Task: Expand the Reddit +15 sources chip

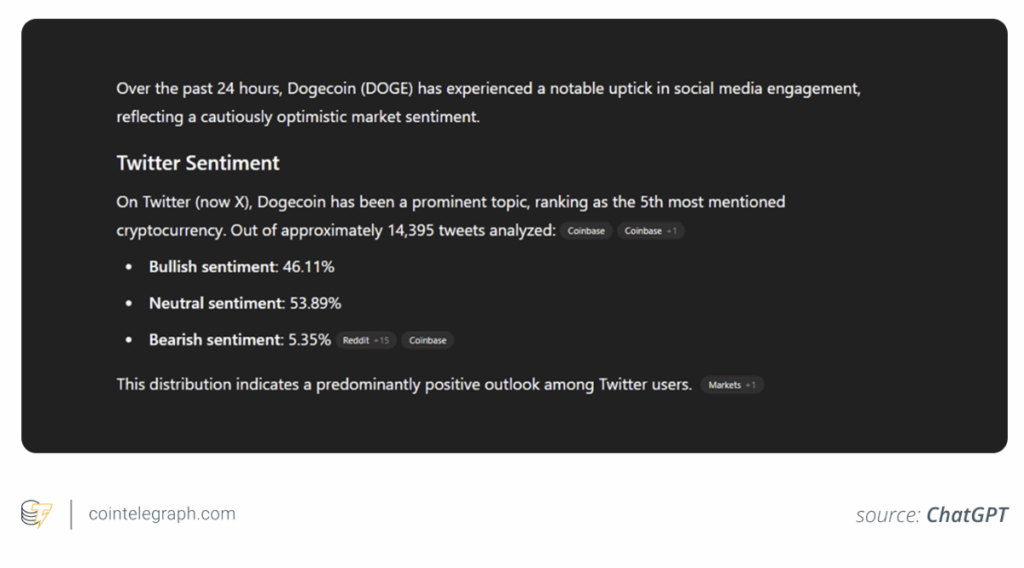Action: tap(366, 340)
